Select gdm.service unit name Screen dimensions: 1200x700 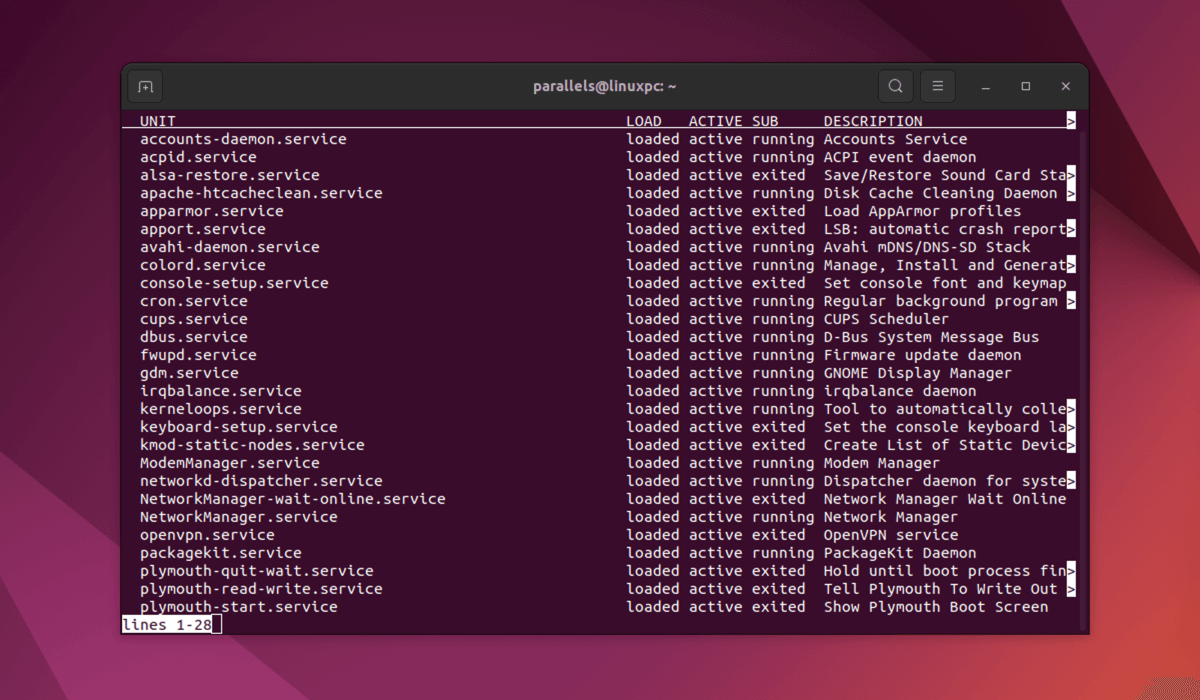(189, 373)
